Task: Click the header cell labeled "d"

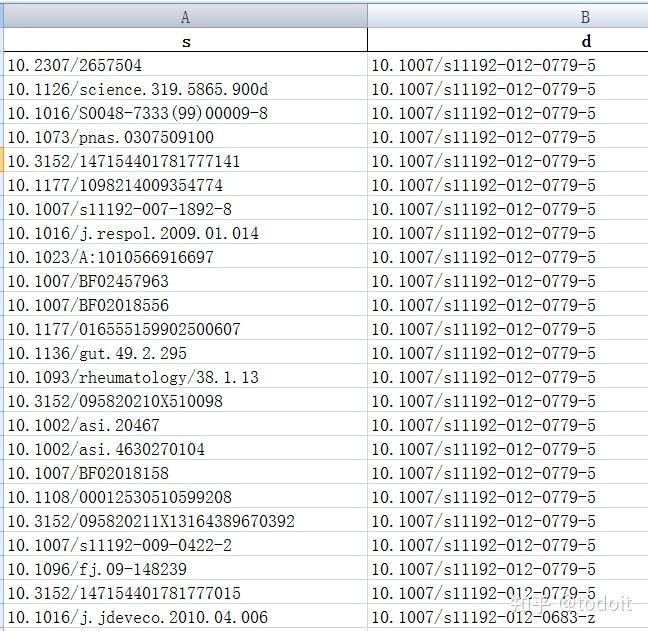Action: tap(508, 40)
